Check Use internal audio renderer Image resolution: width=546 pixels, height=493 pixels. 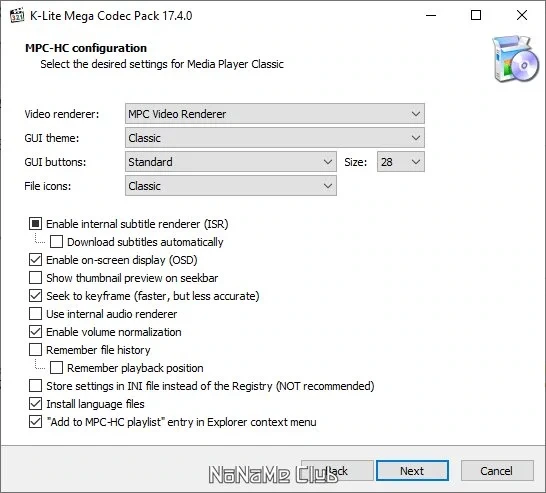coord(36,314)
